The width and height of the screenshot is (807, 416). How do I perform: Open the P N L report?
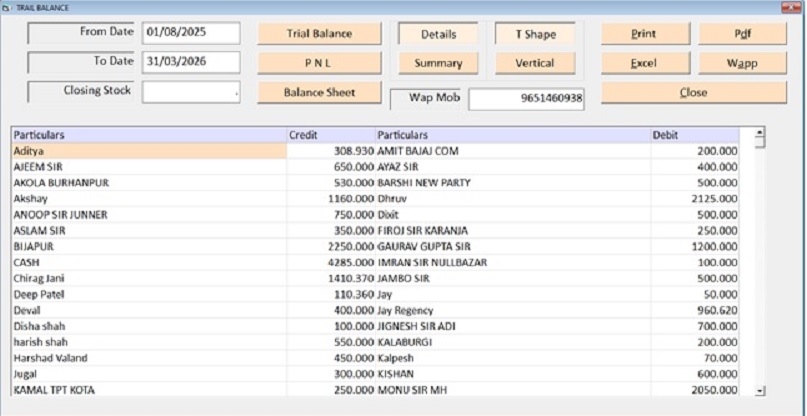pos(319,63)
